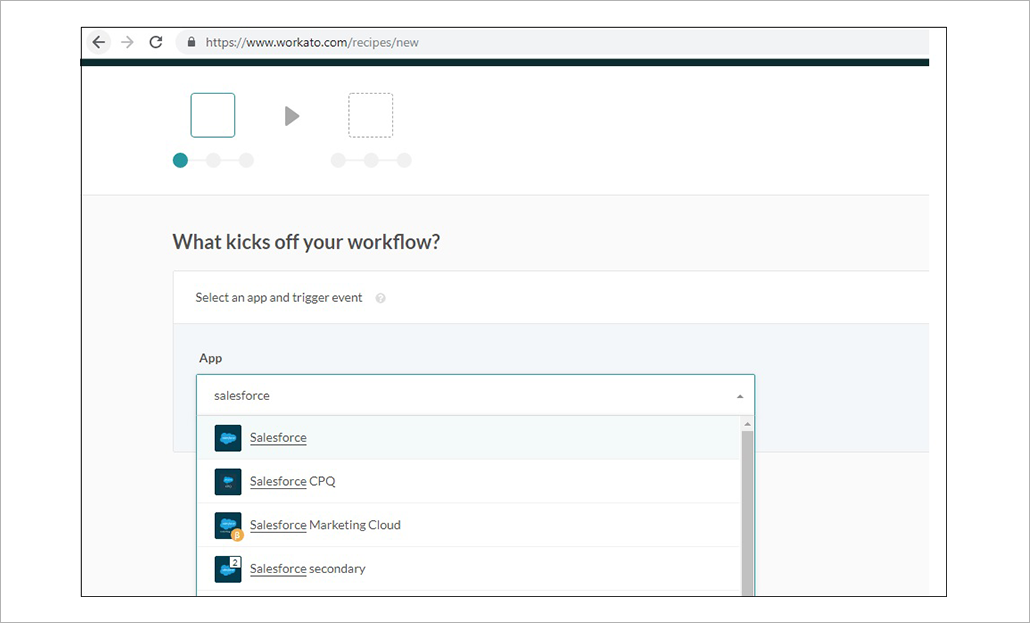Select Salesforce CPQ from the app list
This screenshot has width=1030, height=623.
[x=468, y=482]
